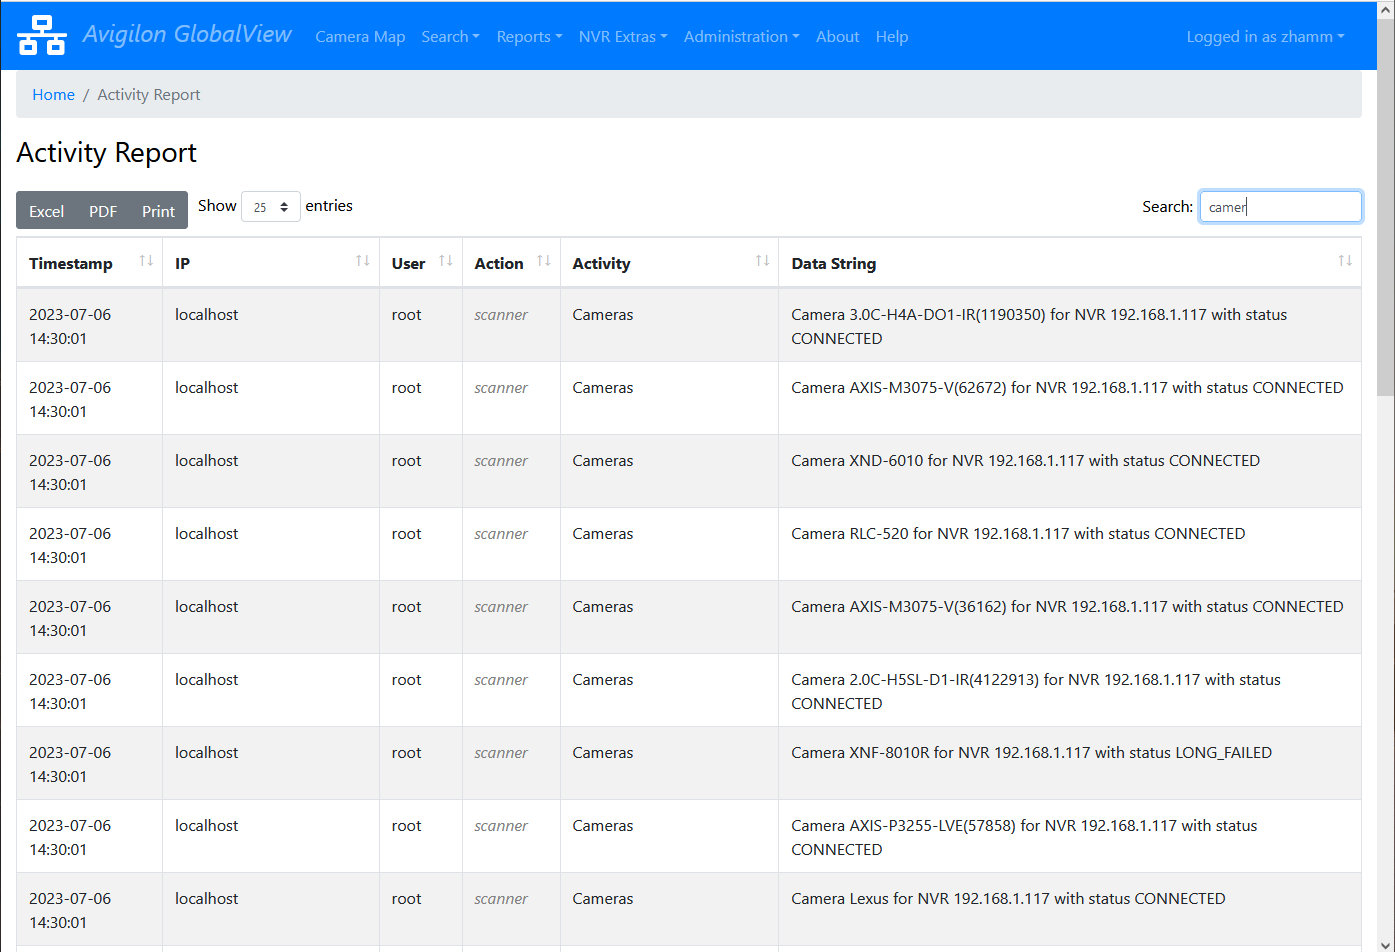Click the Action column header text
The image size is (1395, 952).
pyautogui.click(x=498, y=264)
